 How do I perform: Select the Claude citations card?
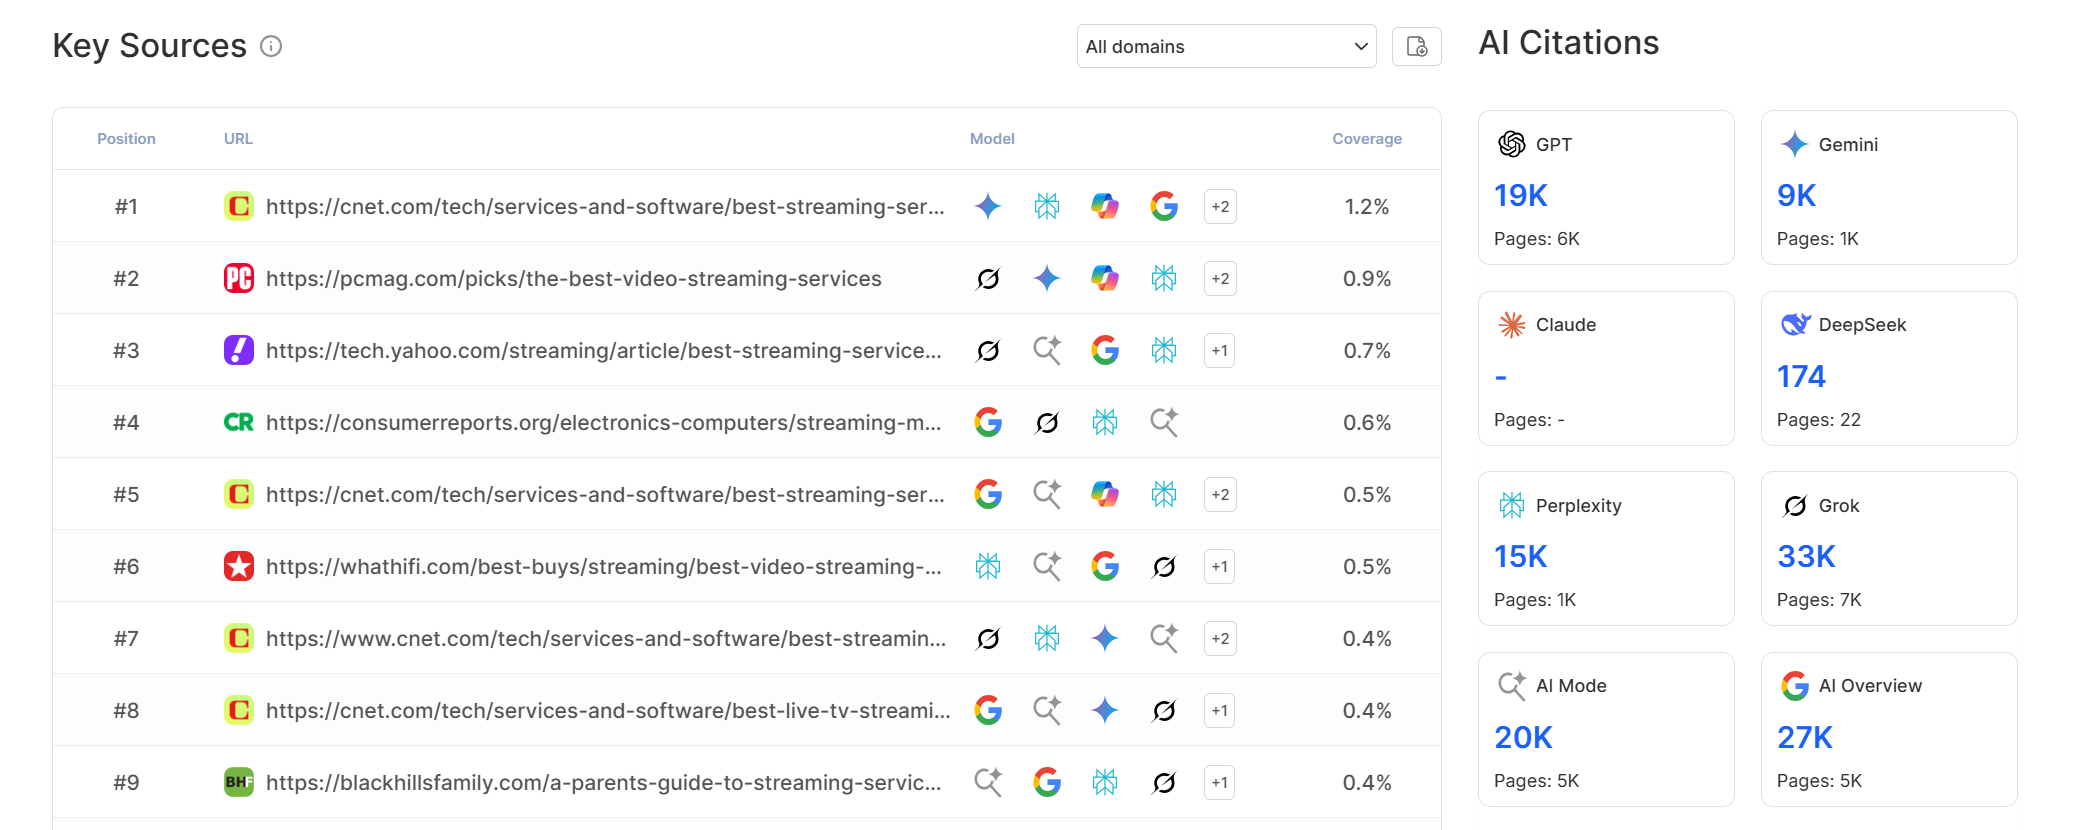[1606, 368]
